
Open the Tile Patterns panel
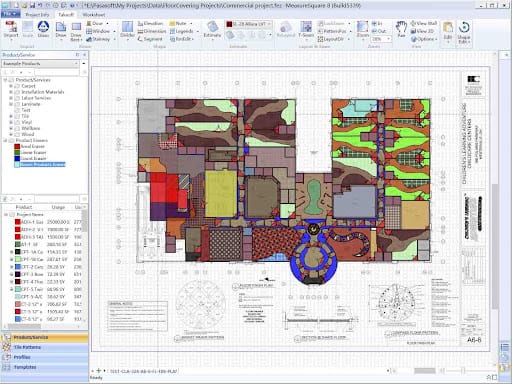click(x=45, y=347)
